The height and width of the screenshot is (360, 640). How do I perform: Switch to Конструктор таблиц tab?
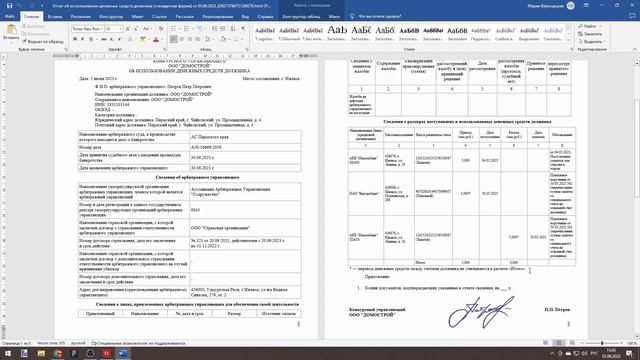tap(301, 16)
